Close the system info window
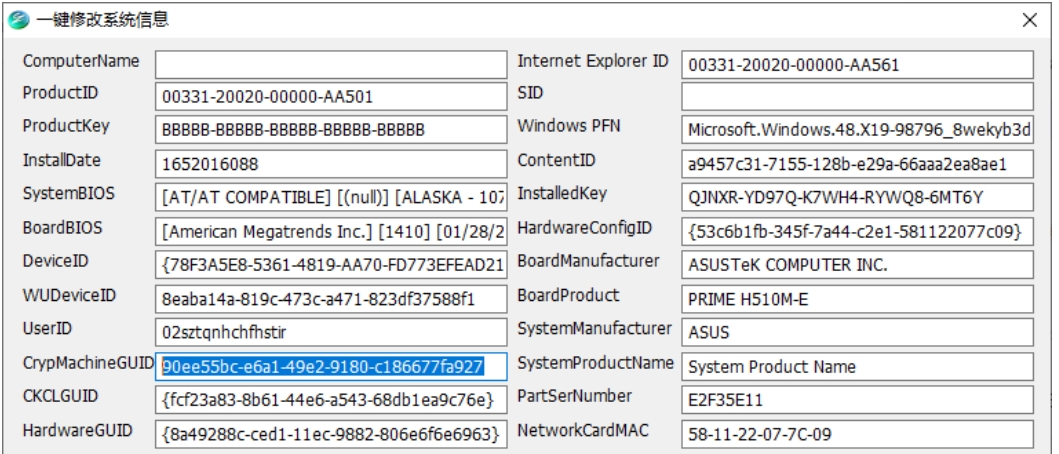 pyautogui.click(x=1029, y=19)
